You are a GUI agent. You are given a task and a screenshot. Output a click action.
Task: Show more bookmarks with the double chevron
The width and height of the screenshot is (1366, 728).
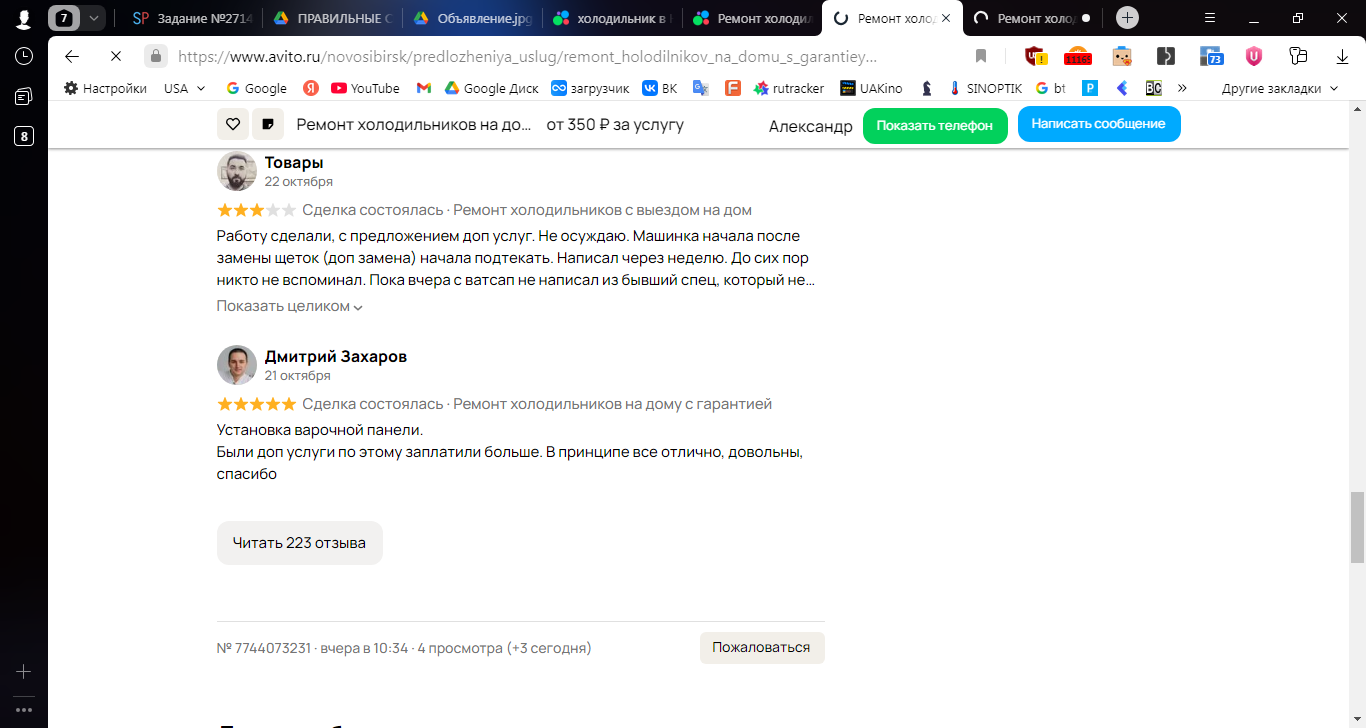click(1182, 88)
